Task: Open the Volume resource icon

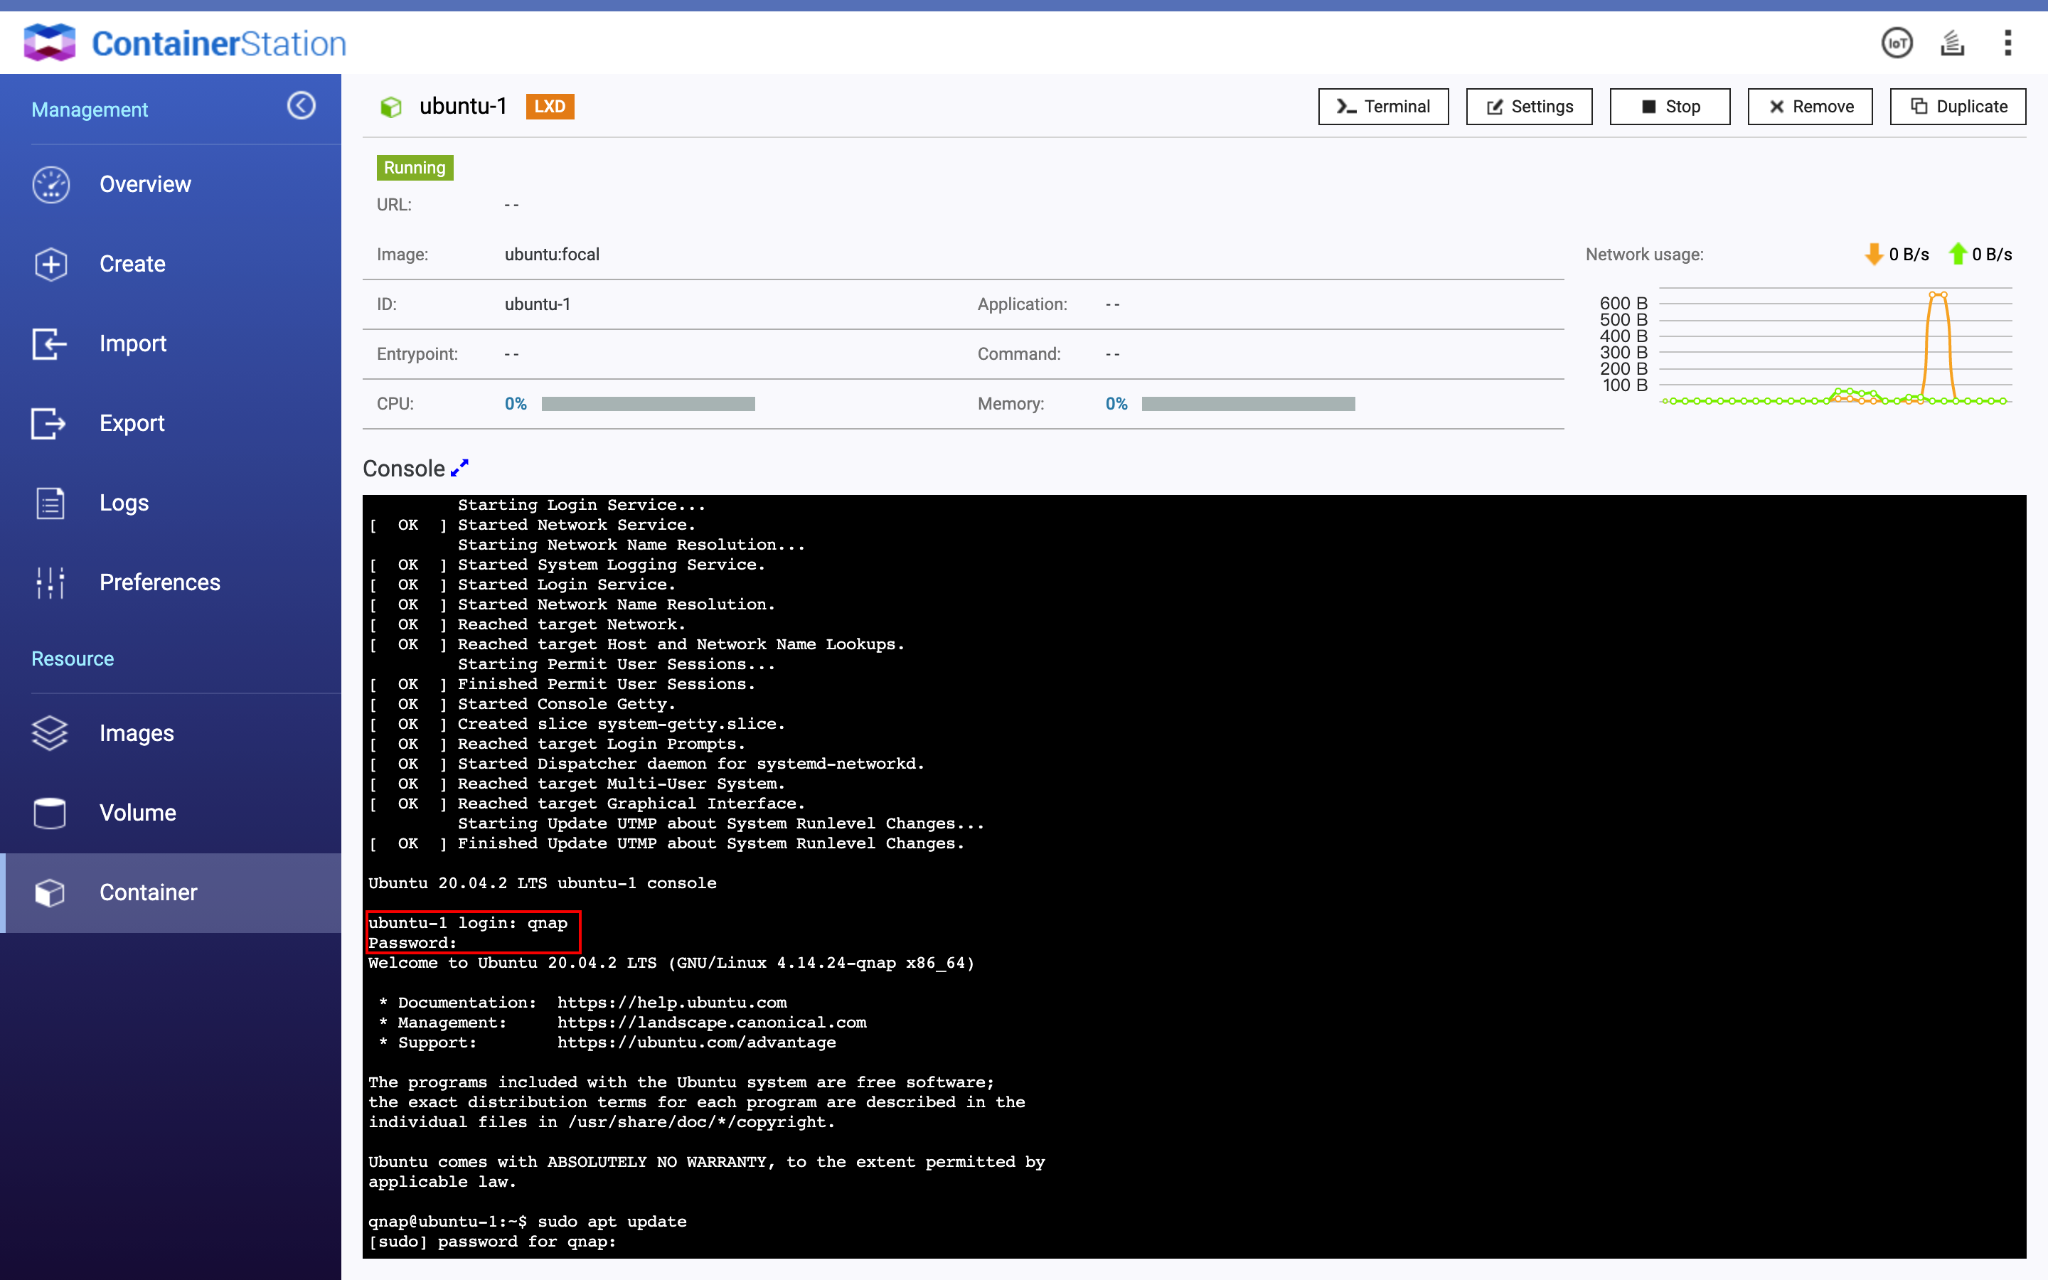Action: (50, 813)
